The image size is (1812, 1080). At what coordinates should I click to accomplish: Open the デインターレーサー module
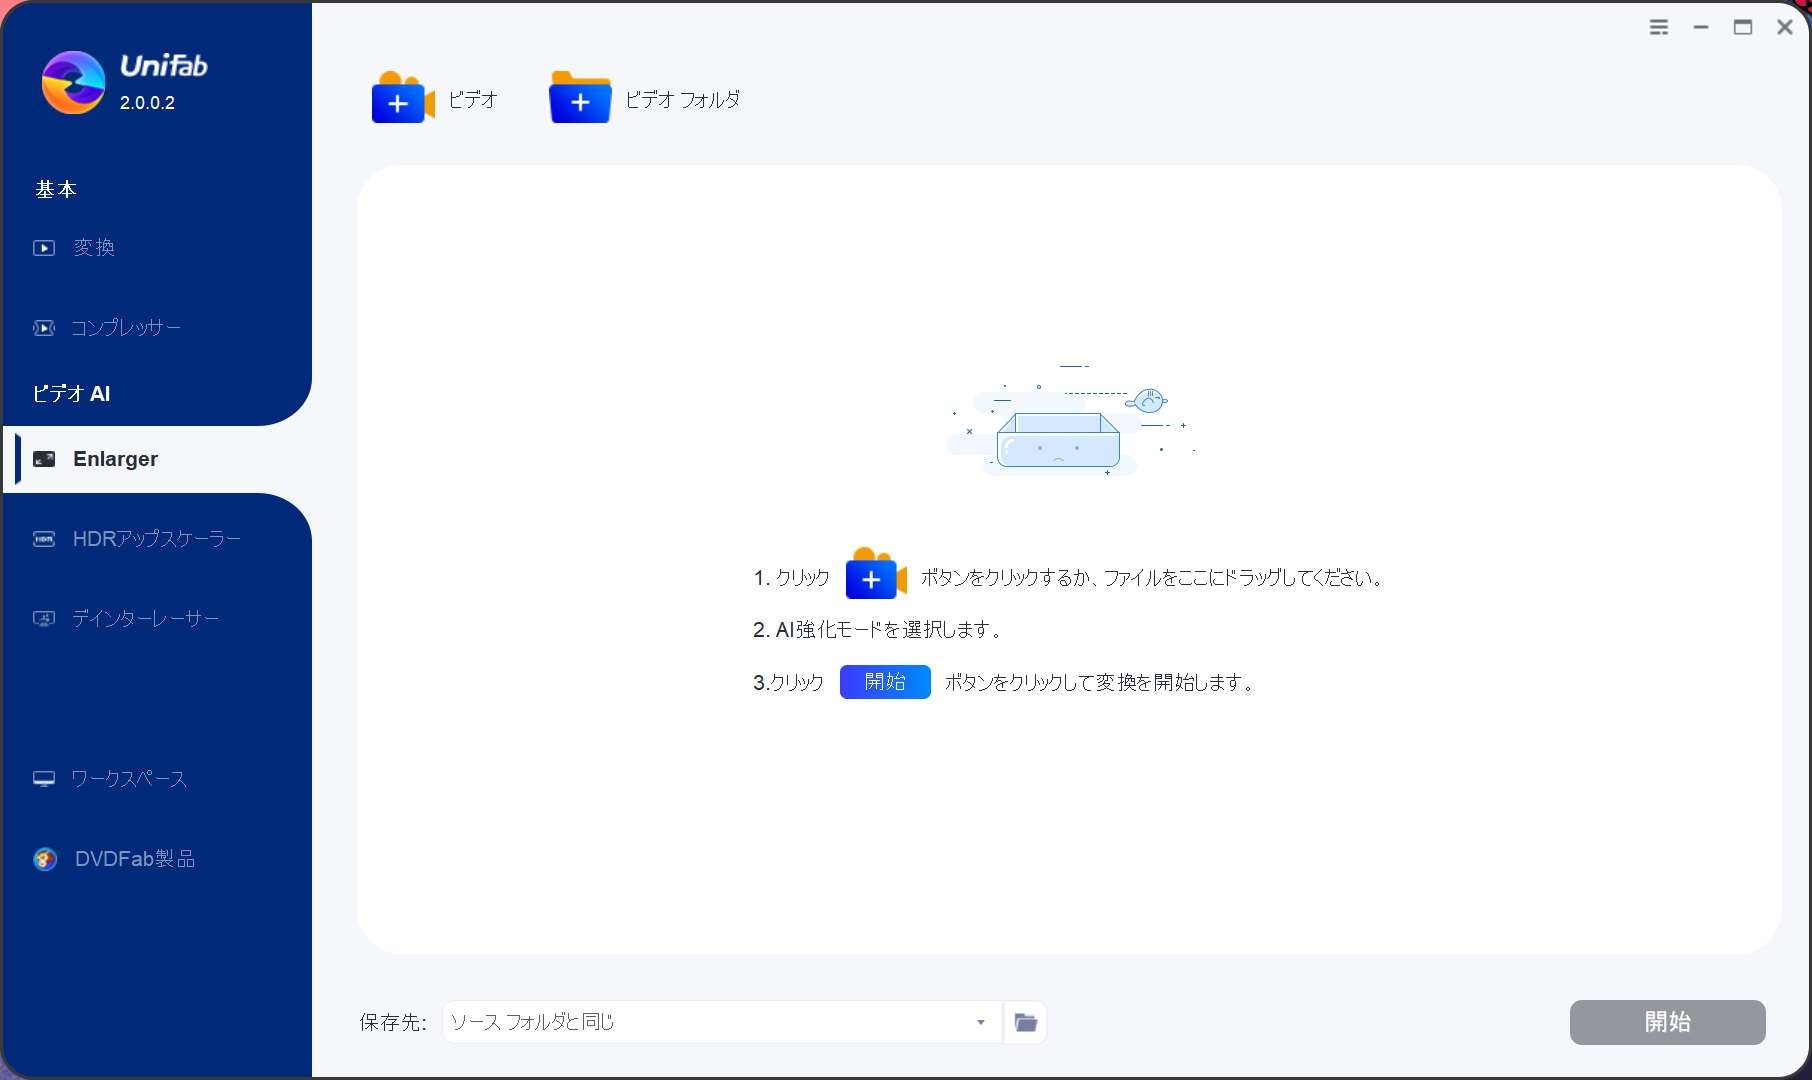pyautogui.click(x=145, y=619)
